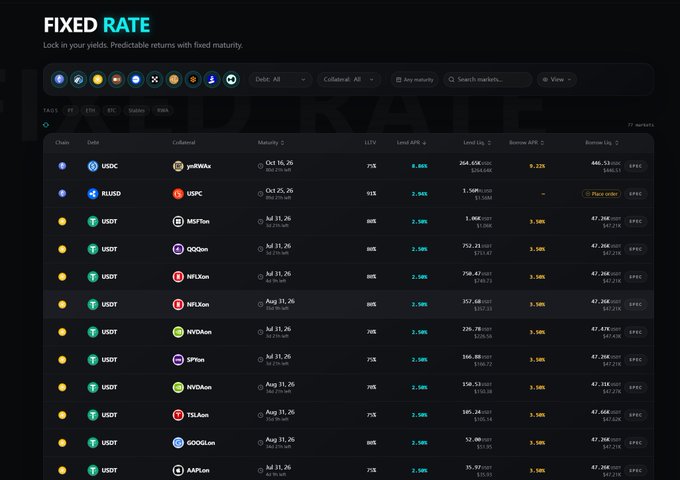
Task: Click SPEC button in MSFTon row
Action: (x=636, y=222)
